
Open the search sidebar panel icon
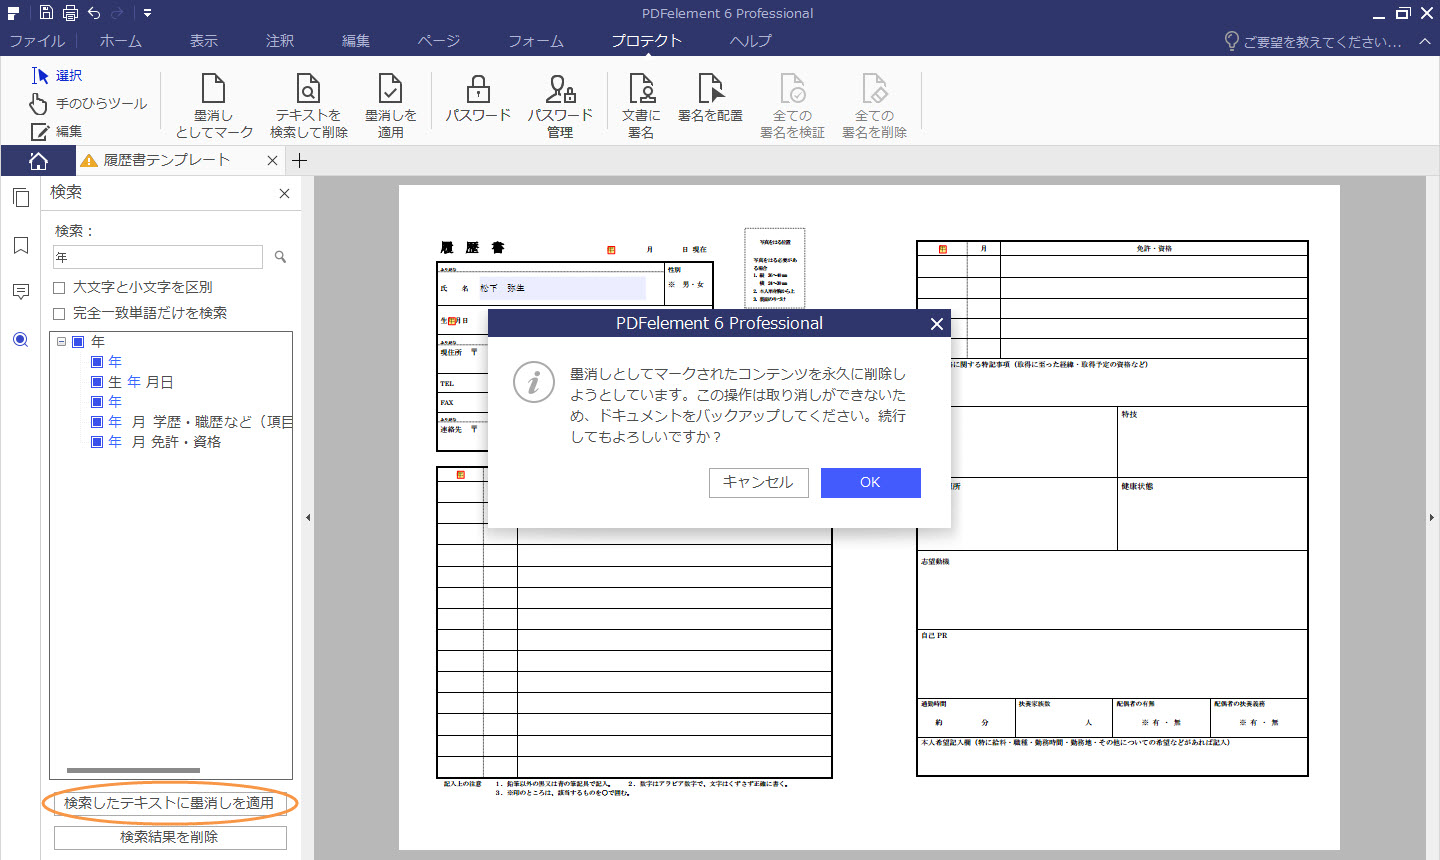(x=20, y=340)
